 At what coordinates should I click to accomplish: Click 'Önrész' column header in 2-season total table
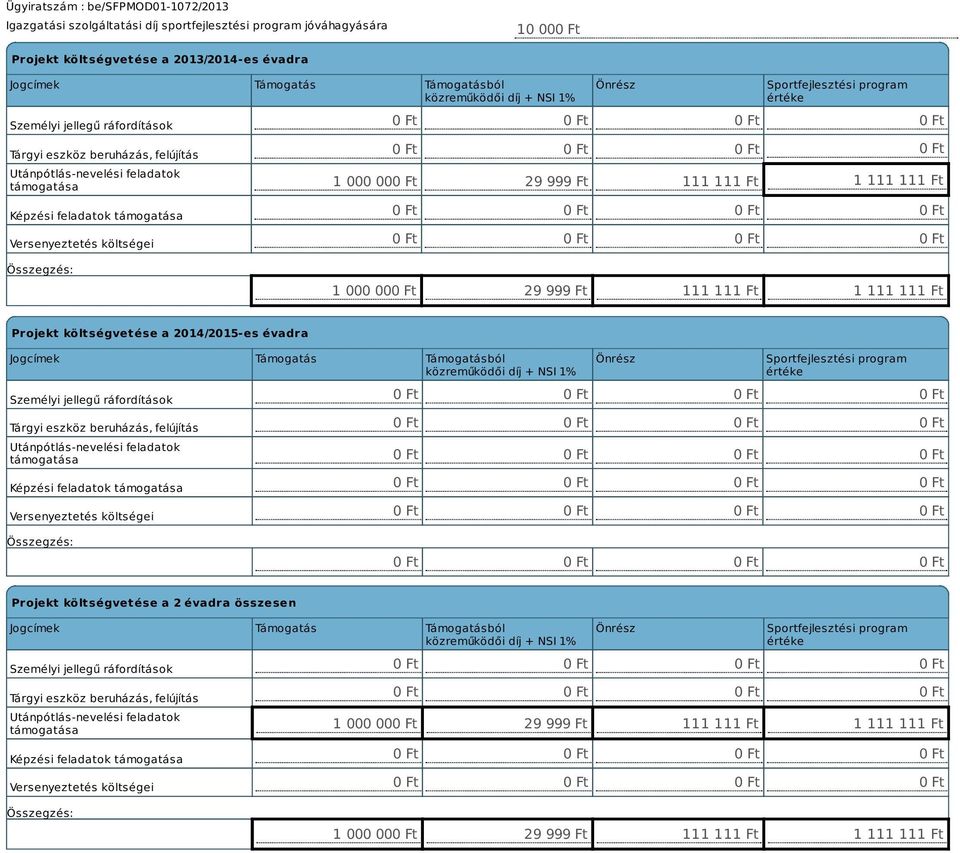[x=615, y=628]
